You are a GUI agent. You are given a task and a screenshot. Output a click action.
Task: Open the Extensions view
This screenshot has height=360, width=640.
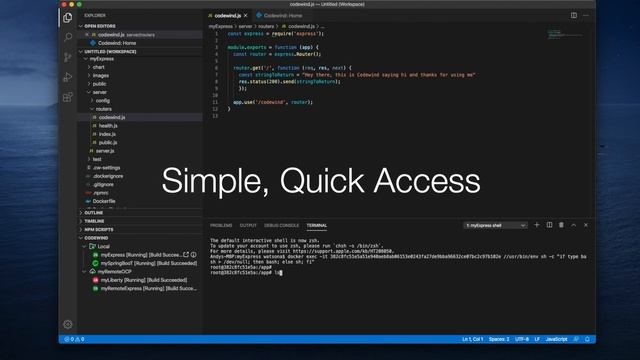pyautogui.click(x=68, y=97)
